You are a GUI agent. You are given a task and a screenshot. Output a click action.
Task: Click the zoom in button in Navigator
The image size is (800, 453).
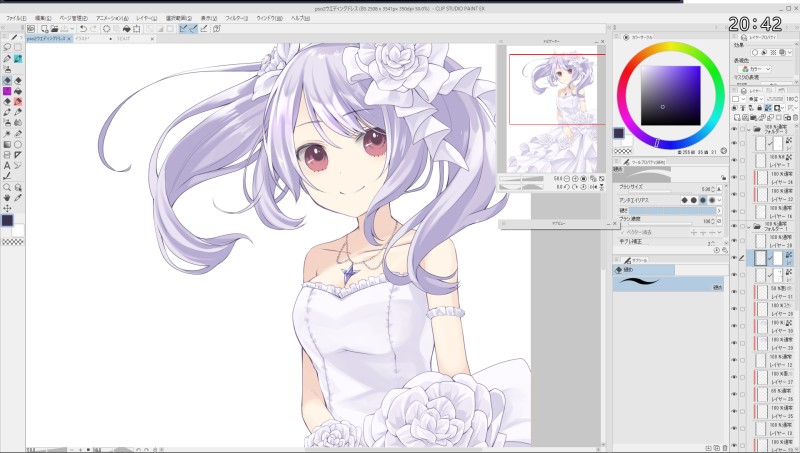click(575, 179)
